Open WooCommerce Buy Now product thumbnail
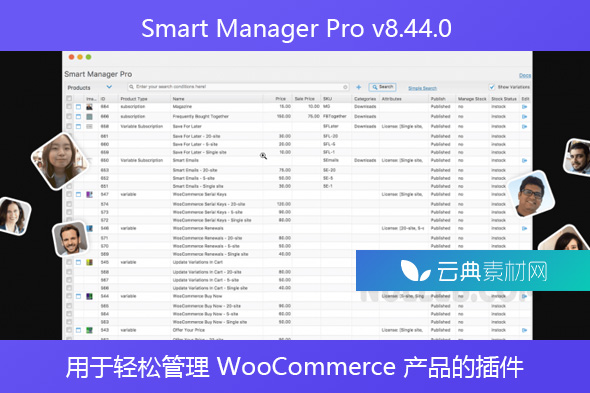The width and height of the screenshot is (590, 393). click(89, 296)
